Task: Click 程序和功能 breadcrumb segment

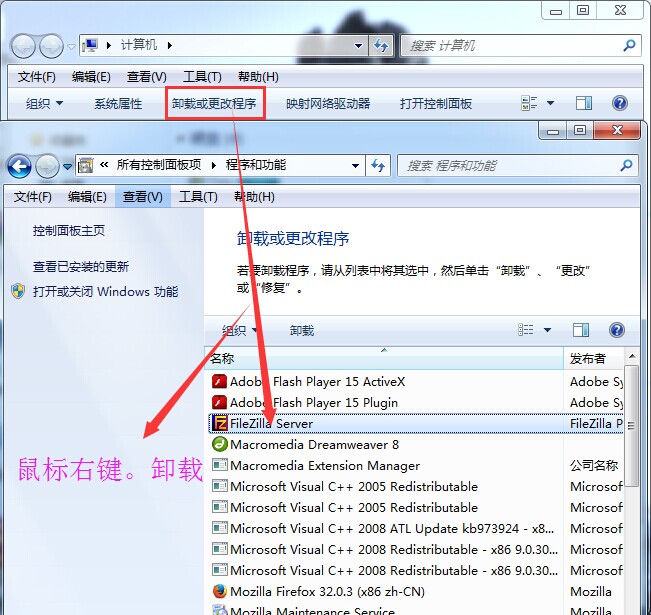Action: point(256,165)
